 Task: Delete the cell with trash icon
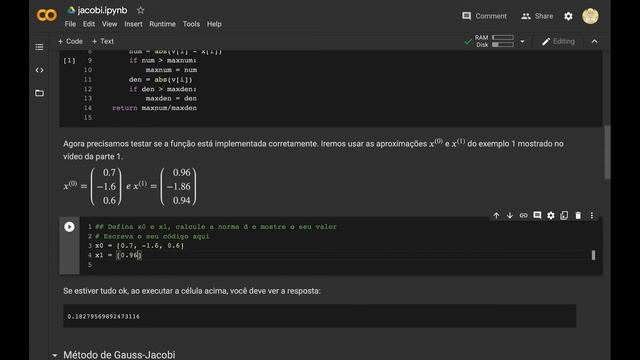pos(578,216)
